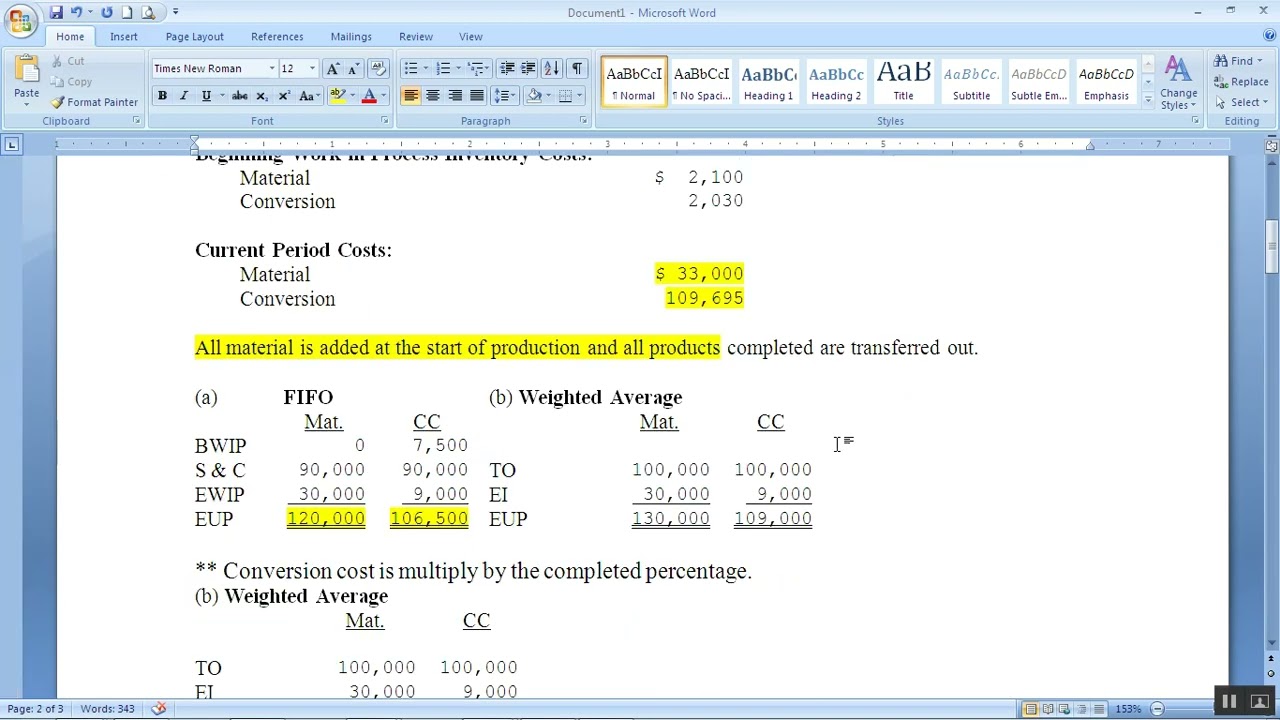Toggle Bold formatting
The height and width of the screenshot is (720, 1280).
click(x=162, y=96)
